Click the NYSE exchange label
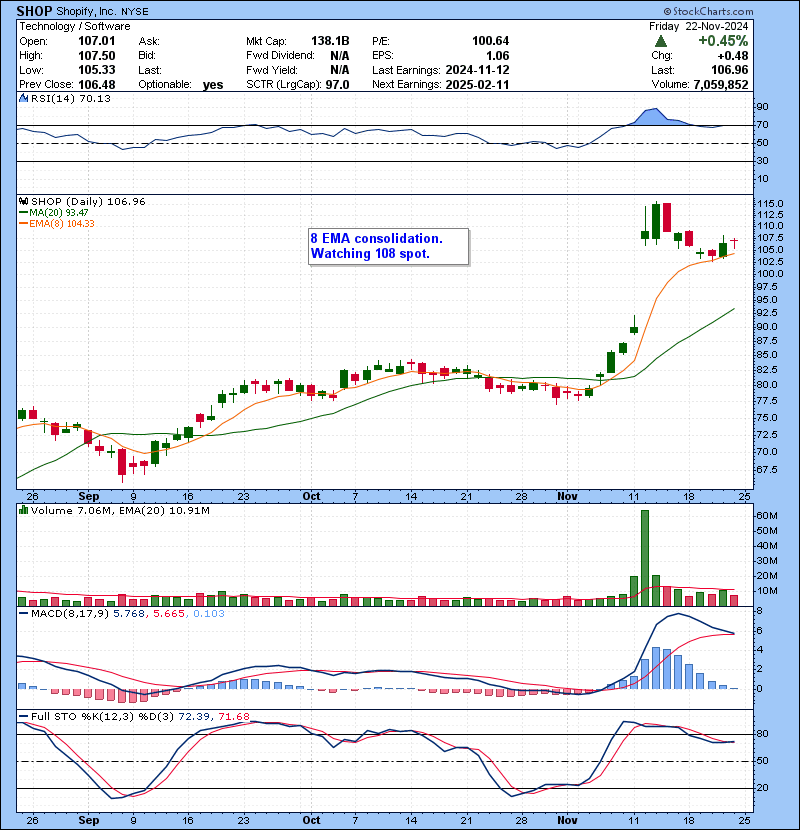The width and height of the screenshot is (800, 830). 134,12
